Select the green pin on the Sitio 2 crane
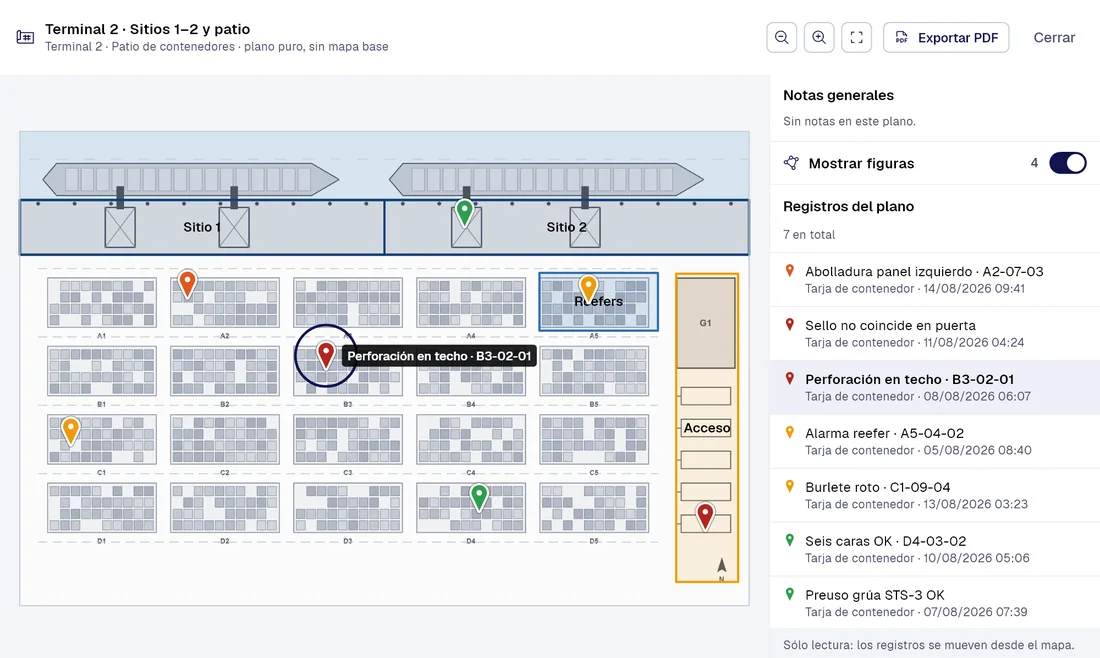Screen dimensions: 1100x658 [x=464, y=213]
